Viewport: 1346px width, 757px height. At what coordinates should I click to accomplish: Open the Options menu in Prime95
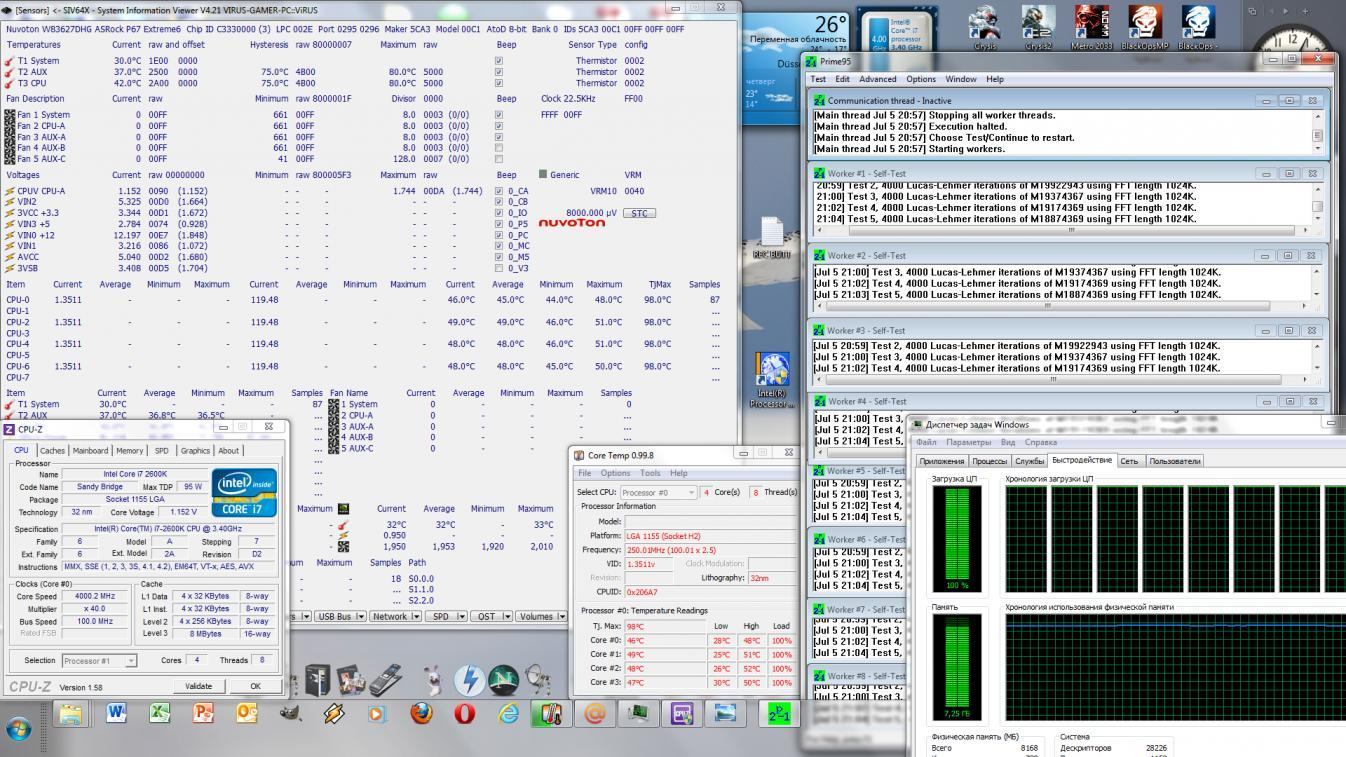(920, 79)
